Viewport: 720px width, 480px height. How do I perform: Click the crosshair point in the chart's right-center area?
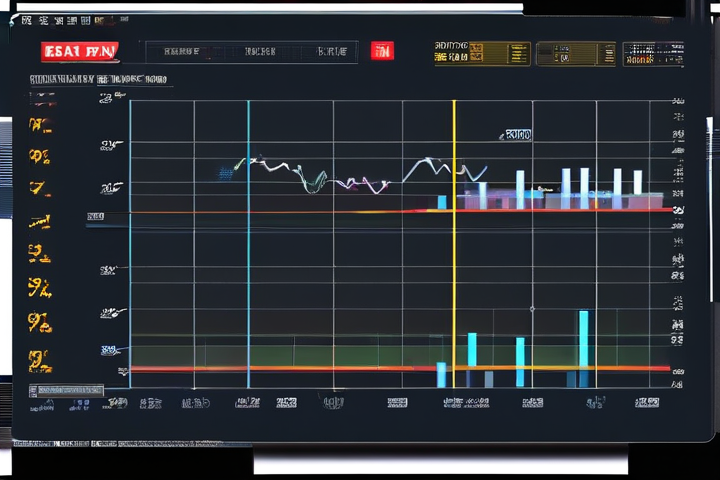tap(532, 309)
